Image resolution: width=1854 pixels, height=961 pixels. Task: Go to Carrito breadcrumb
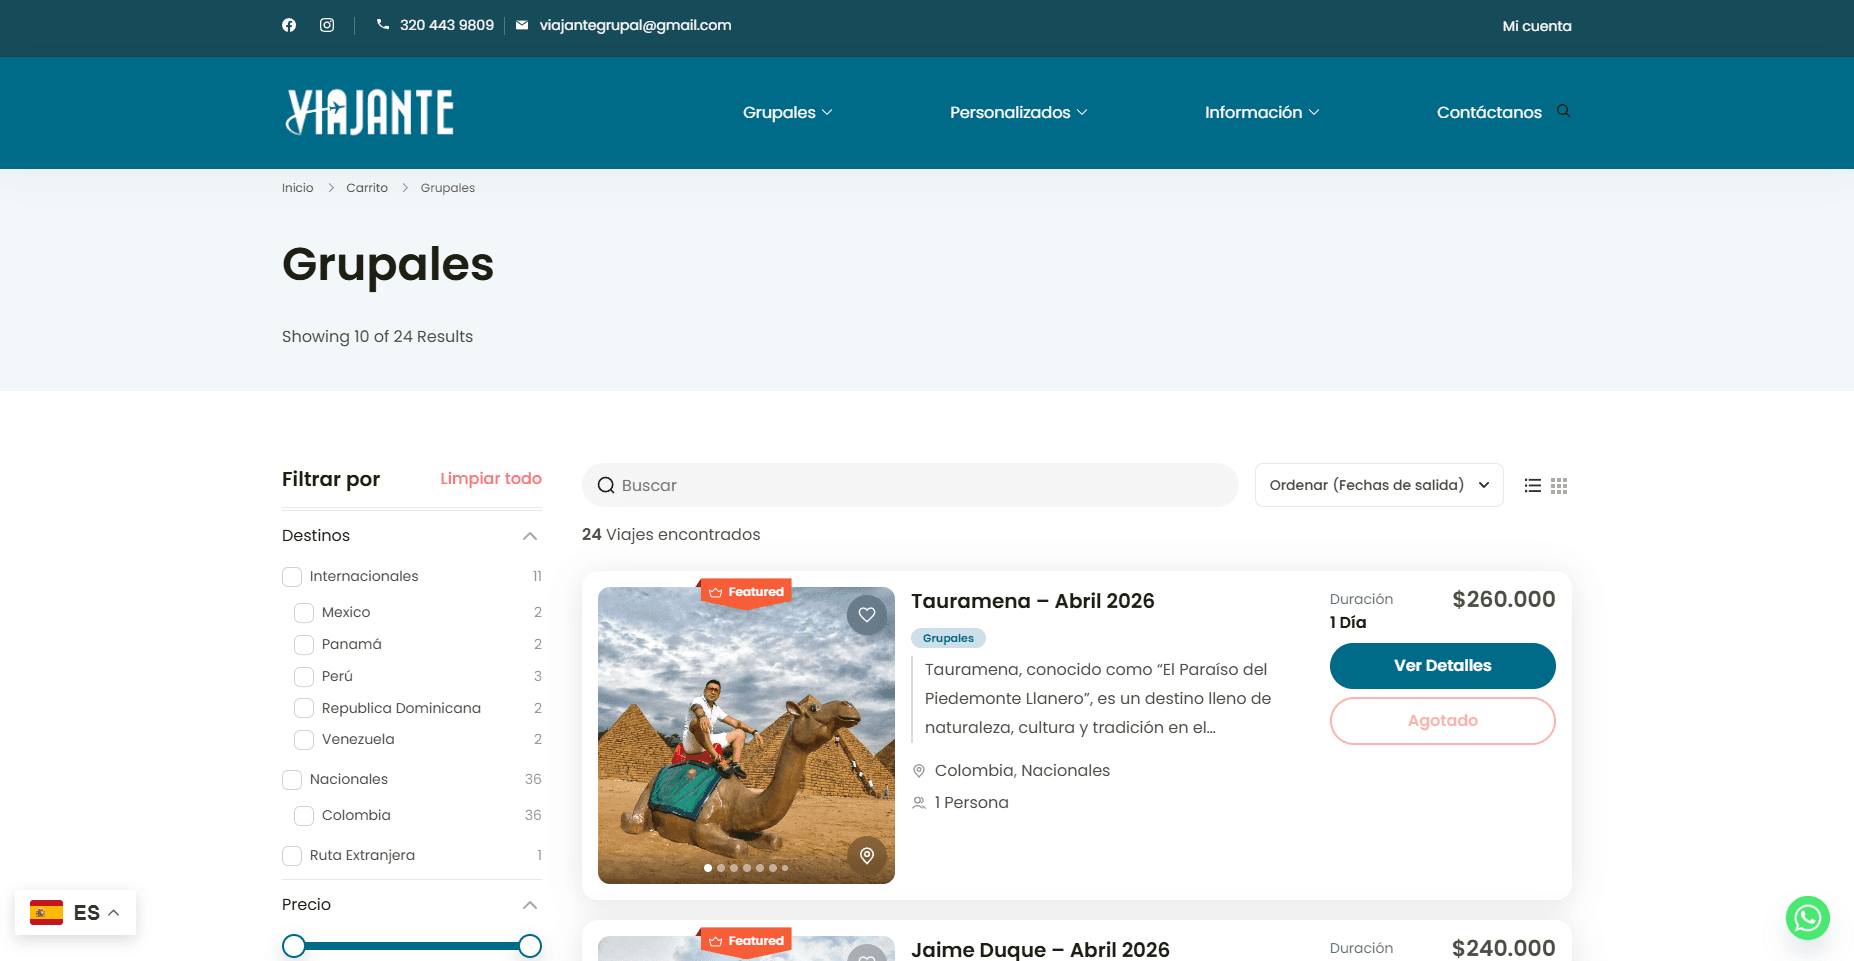pos(367,188)
